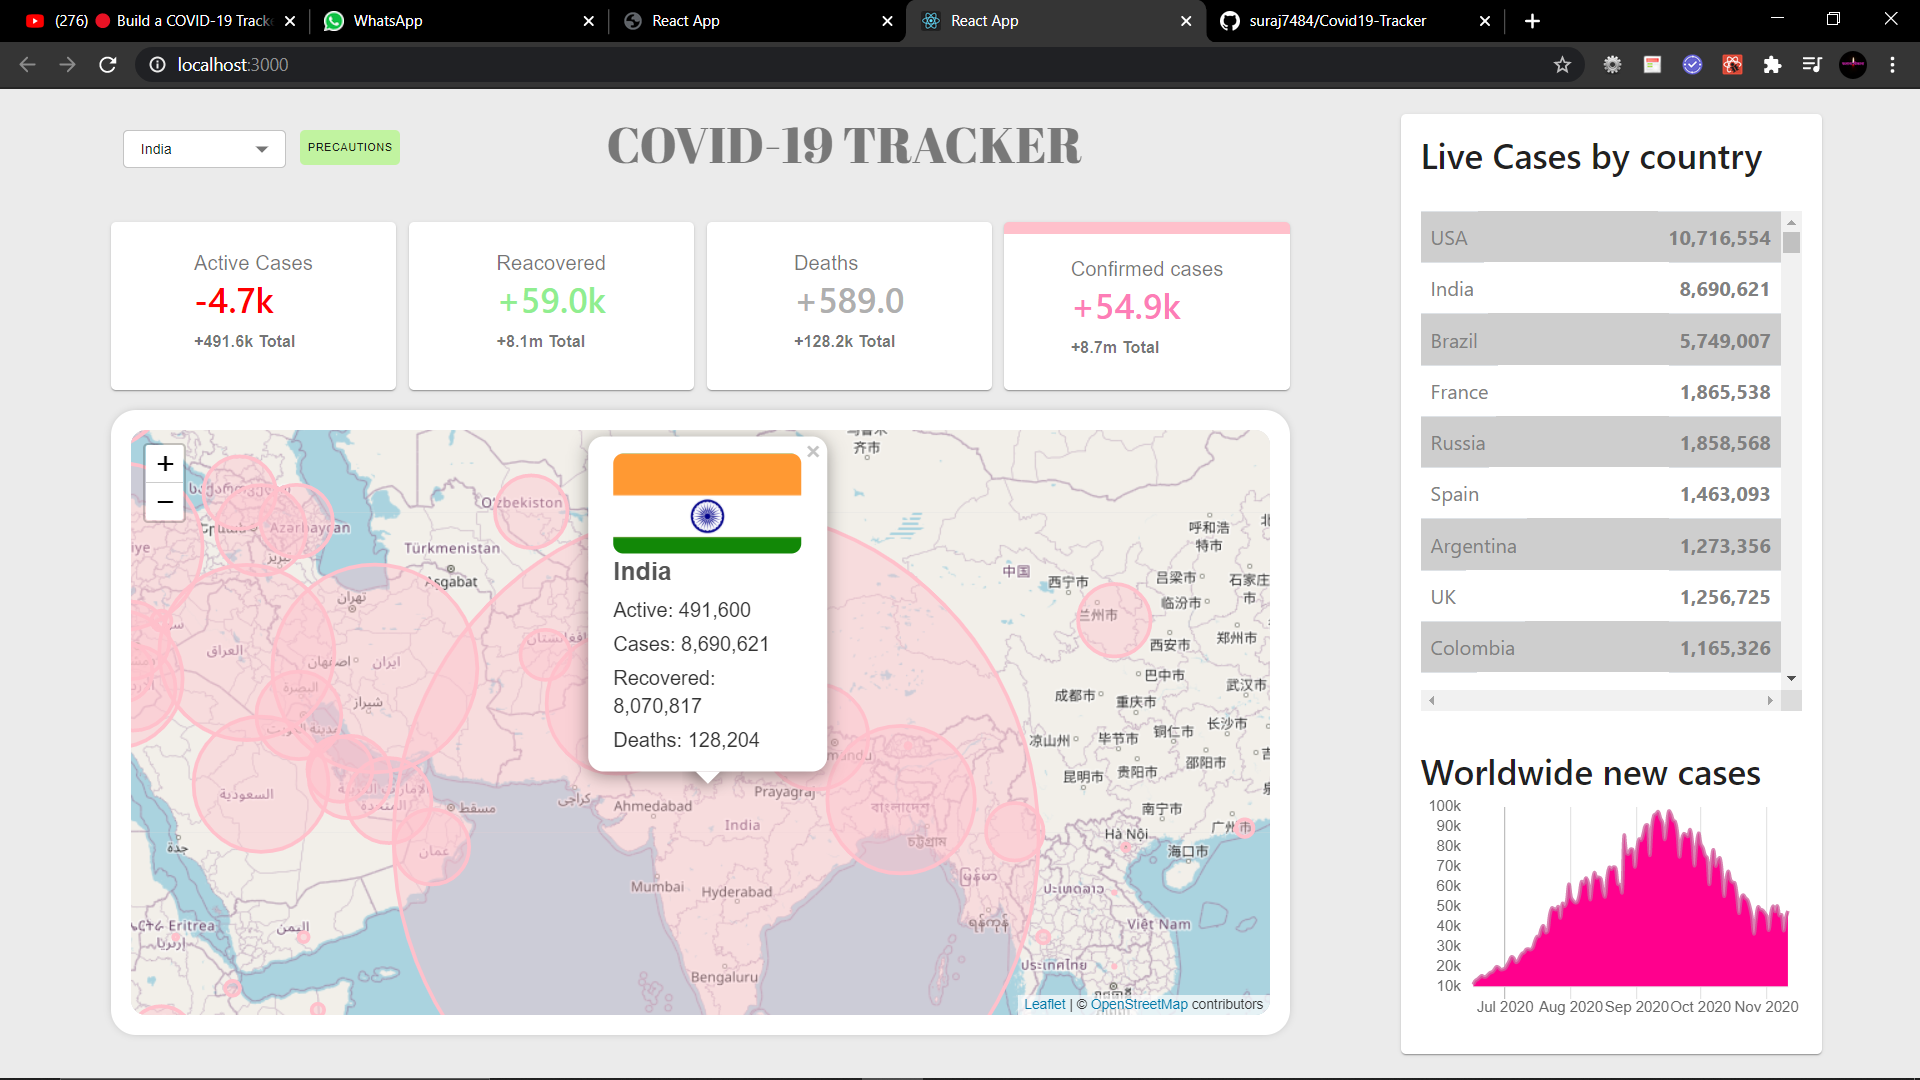Click the Oct 2020 label on chart axis
This screenshot has height=1080, width=1920.
[x=1700, y=1007]
